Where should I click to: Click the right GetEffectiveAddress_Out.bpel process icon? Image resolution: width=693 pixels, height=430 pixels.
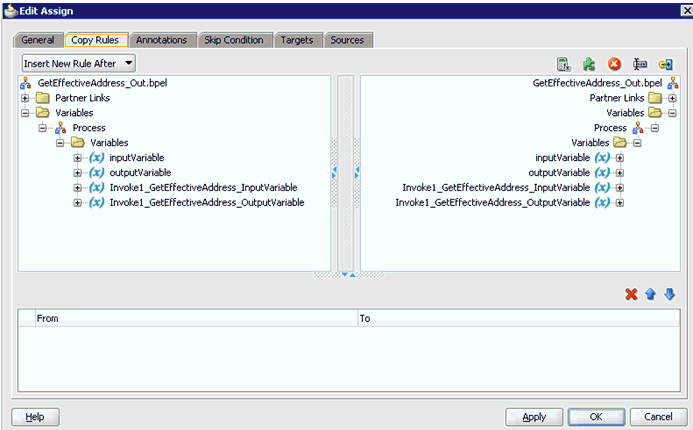point(673,83)
